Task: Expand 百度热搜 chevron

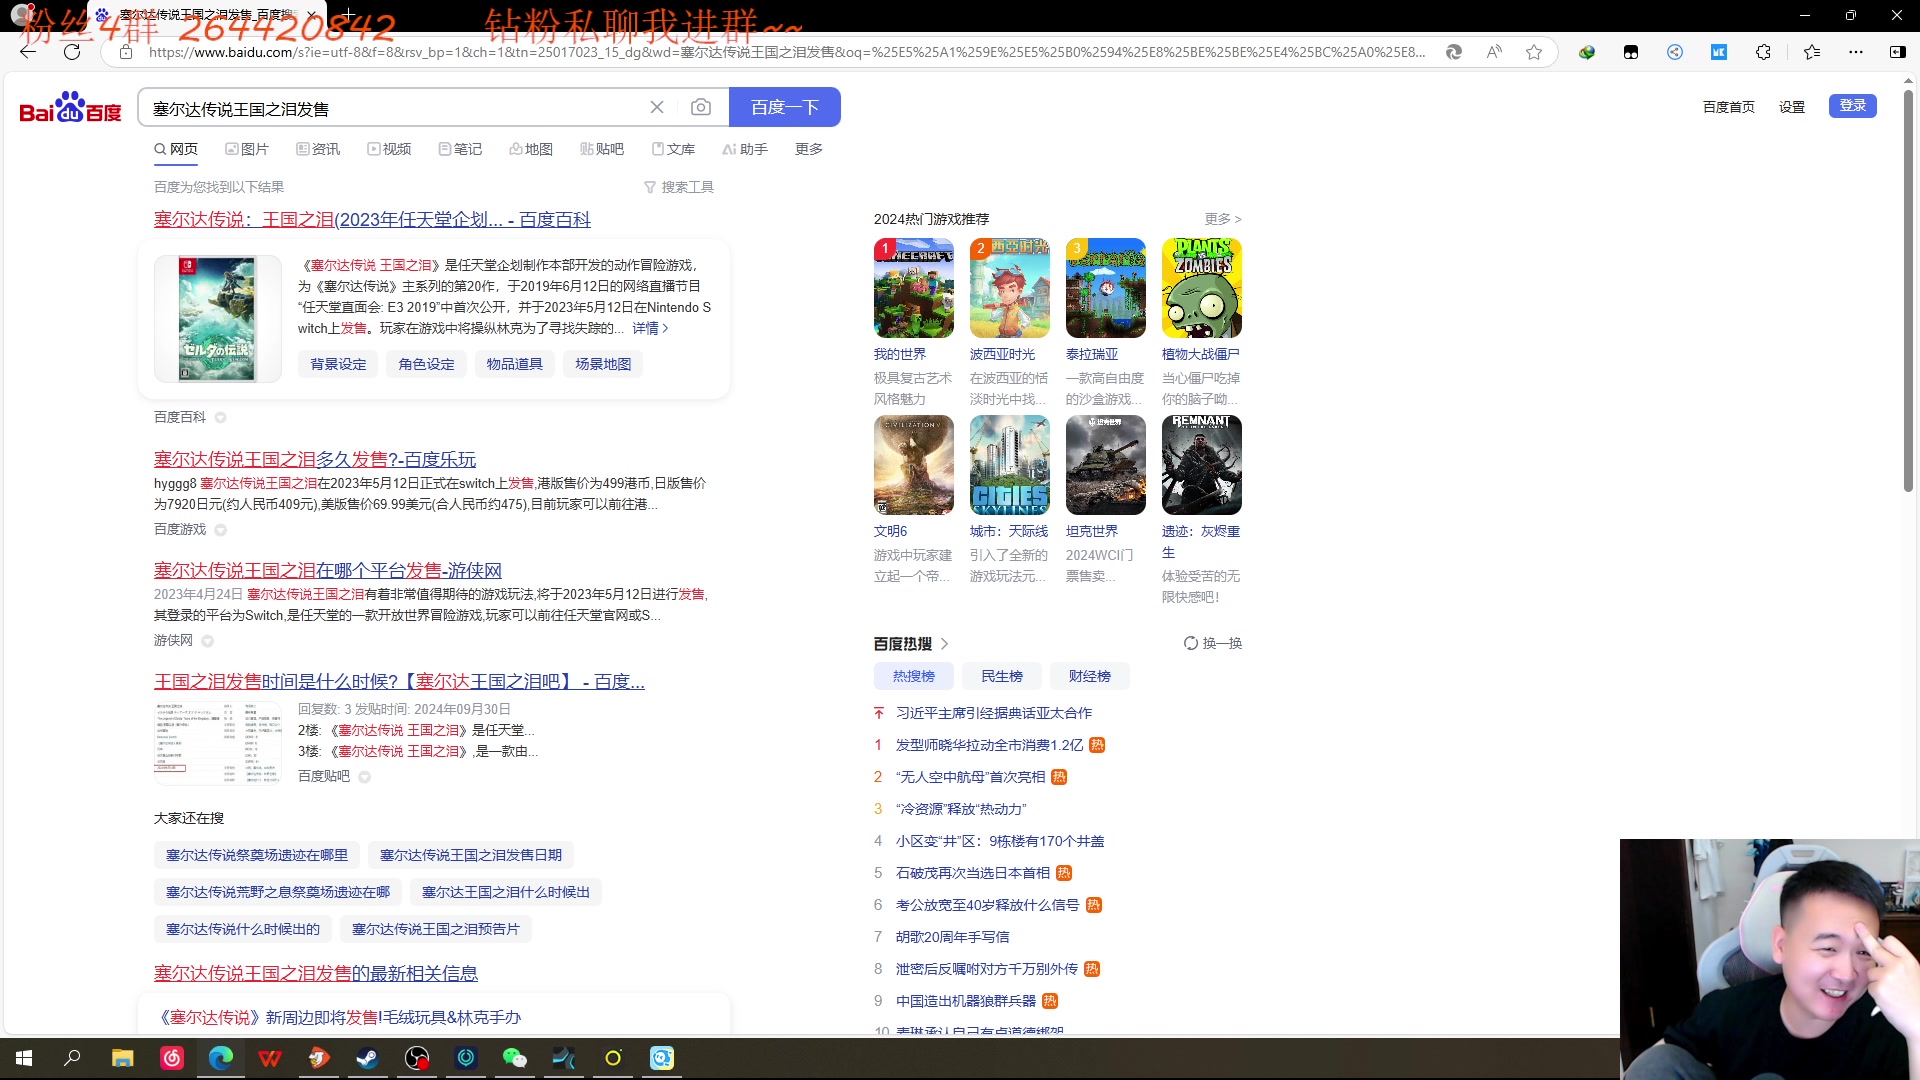Action: click(x=944, y=644)
